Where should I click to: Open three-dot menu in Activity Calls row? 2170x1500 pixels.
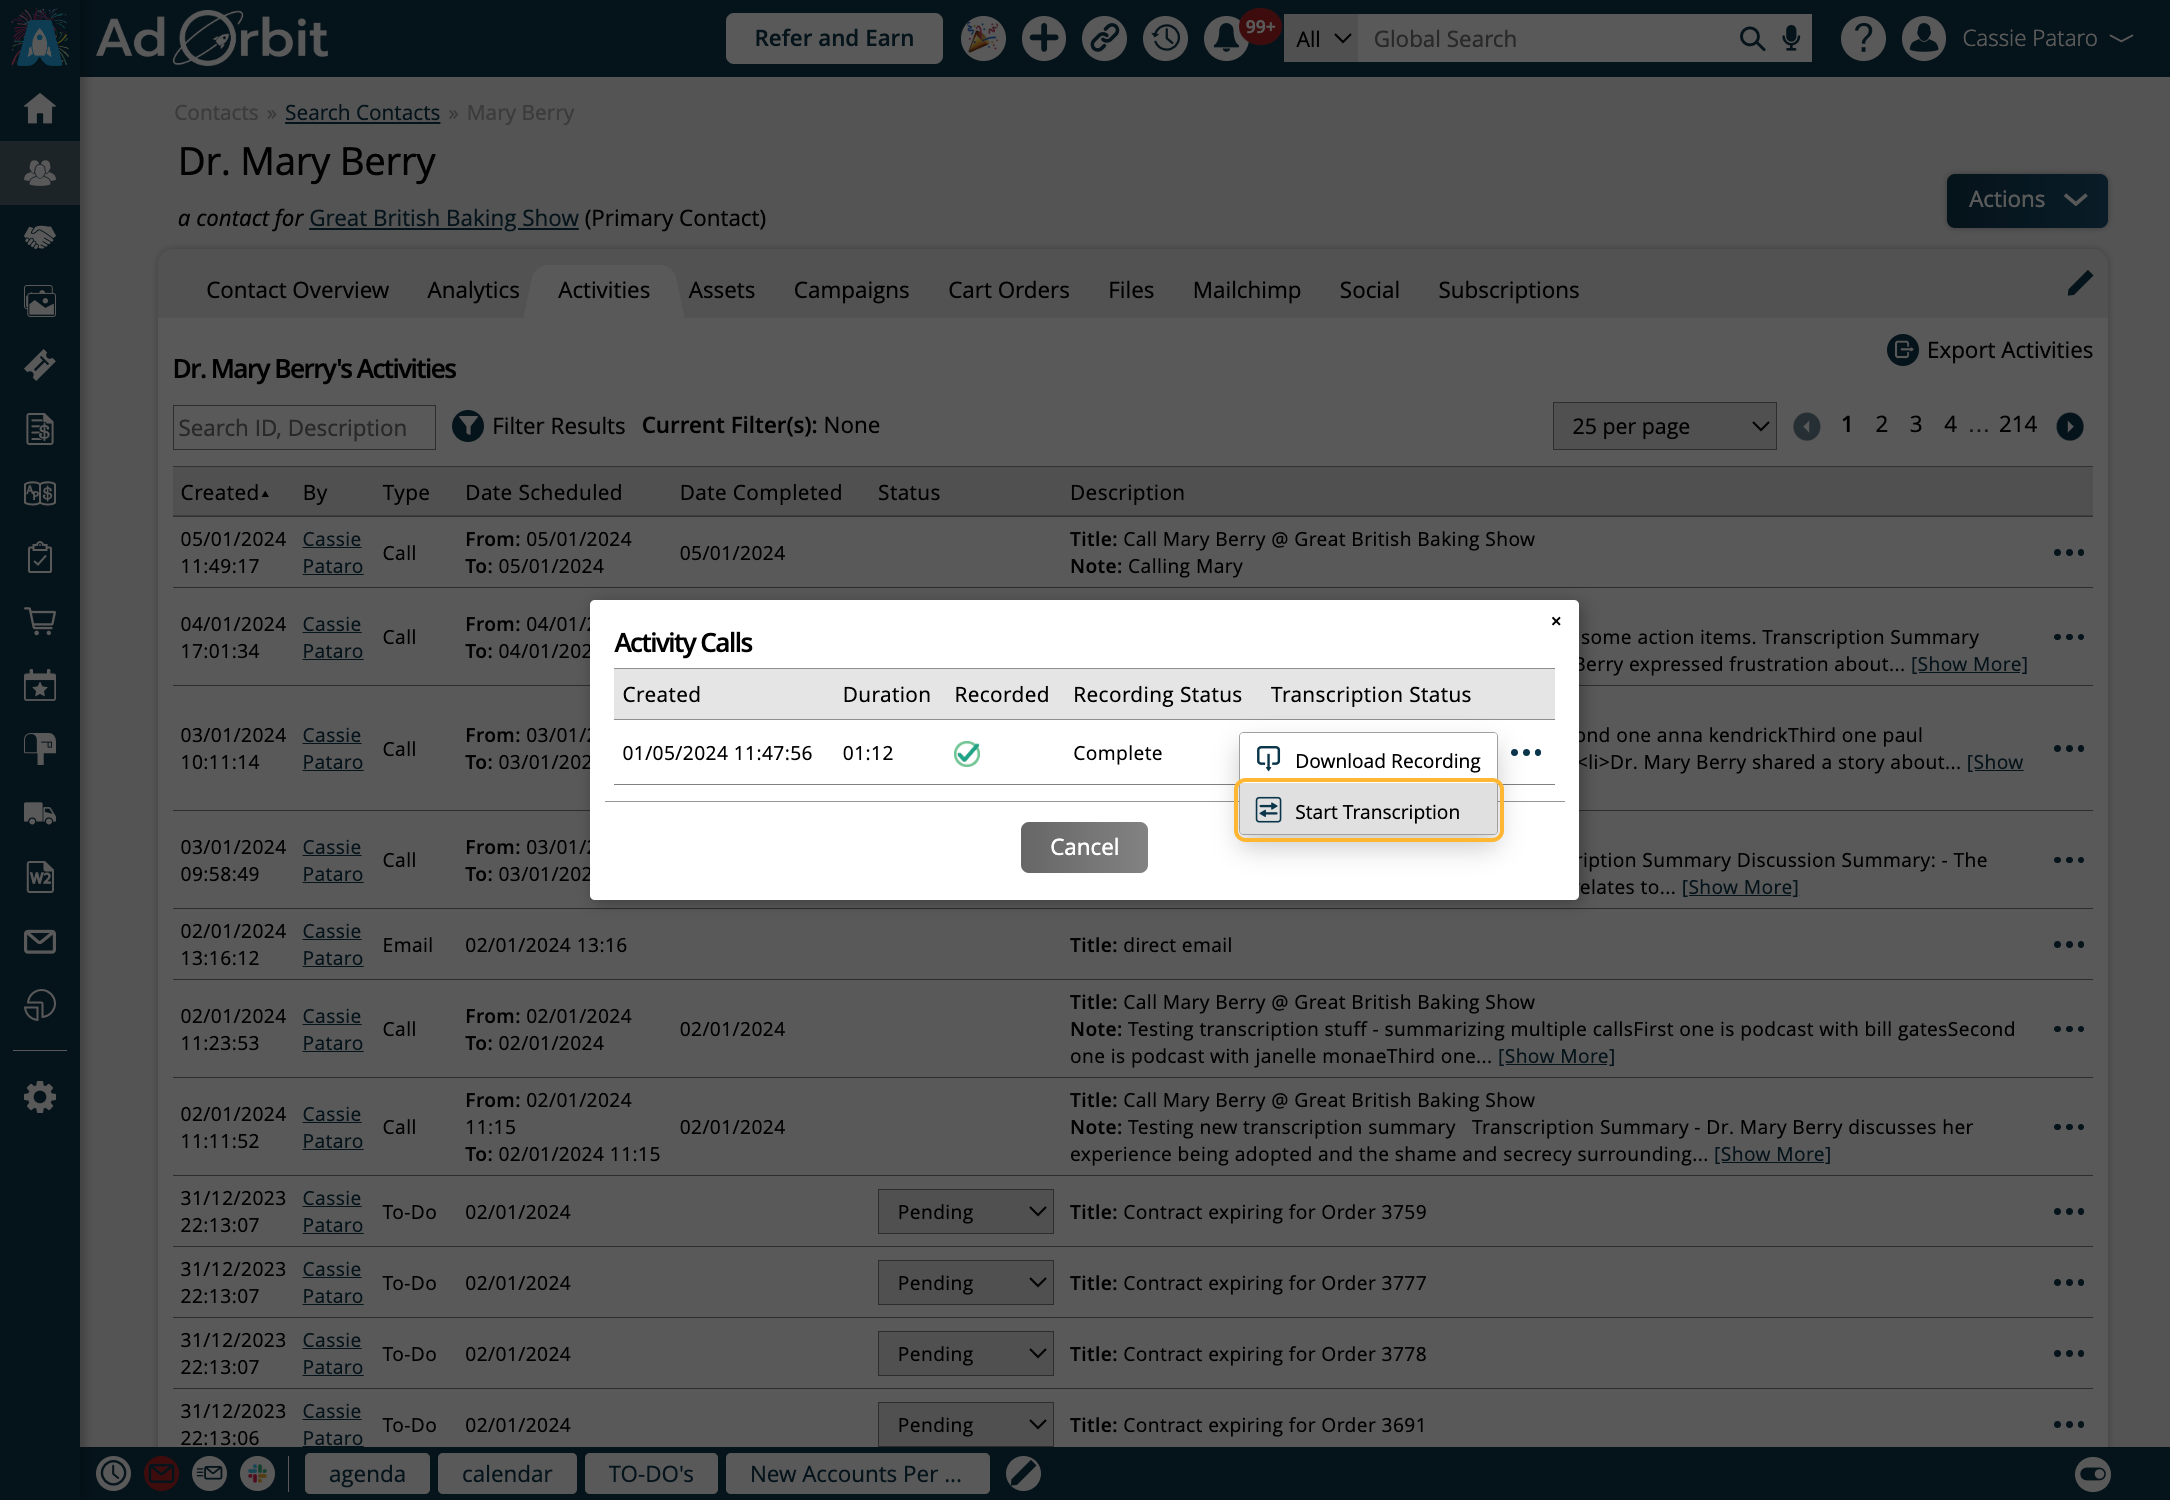coord(1526,752)
